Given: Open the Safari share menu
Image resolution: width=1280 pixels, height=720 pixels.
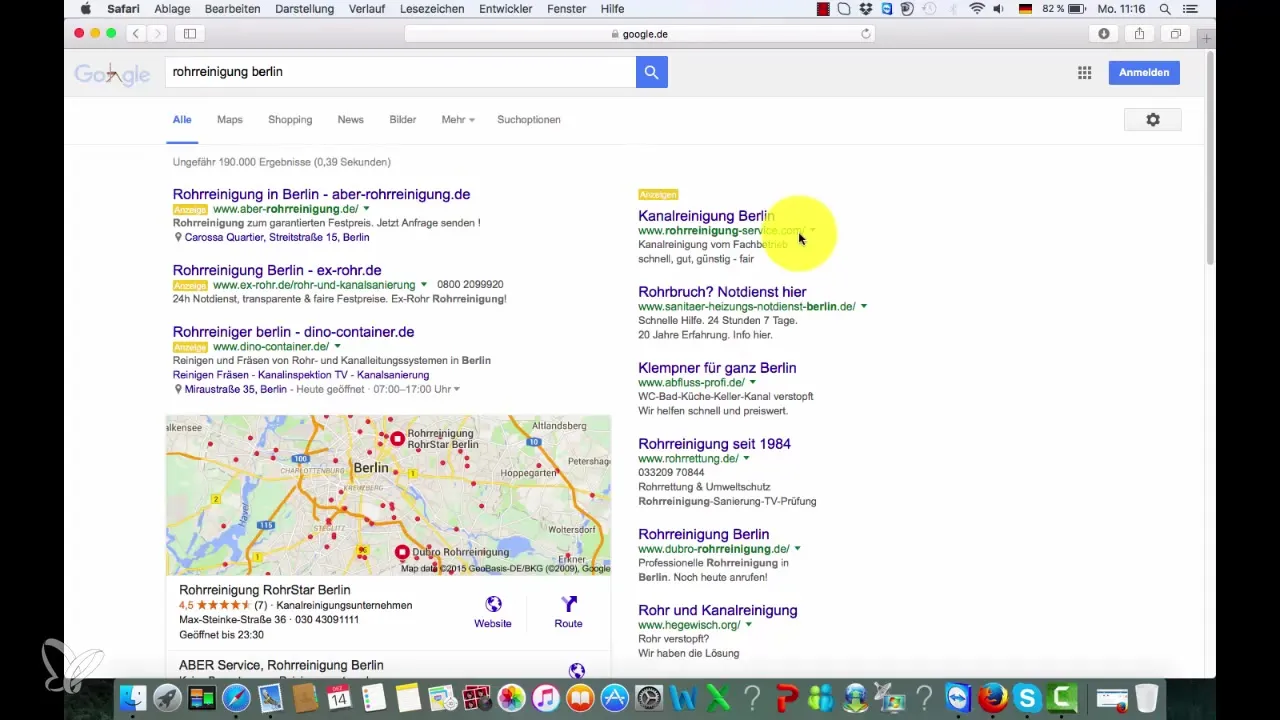Looking at the screenshot, I should (1140, 33).
